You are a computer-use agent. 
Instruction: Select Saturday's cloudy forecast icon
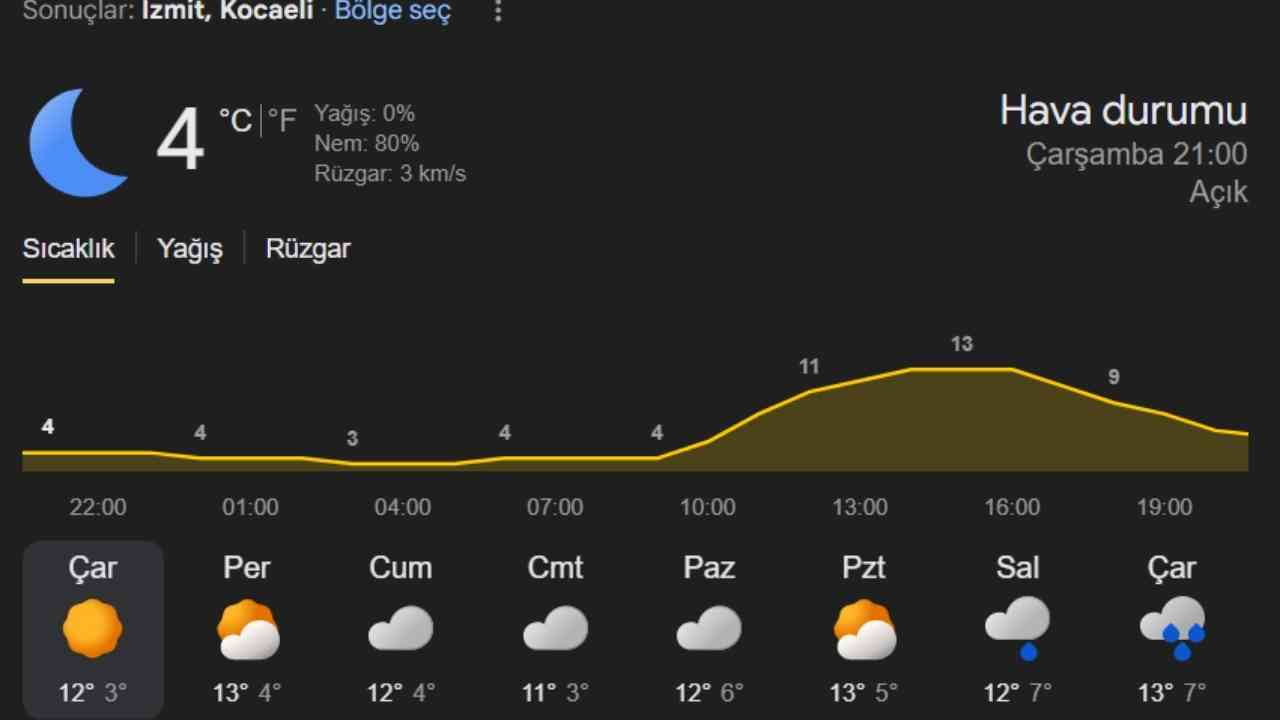(555, 629)
